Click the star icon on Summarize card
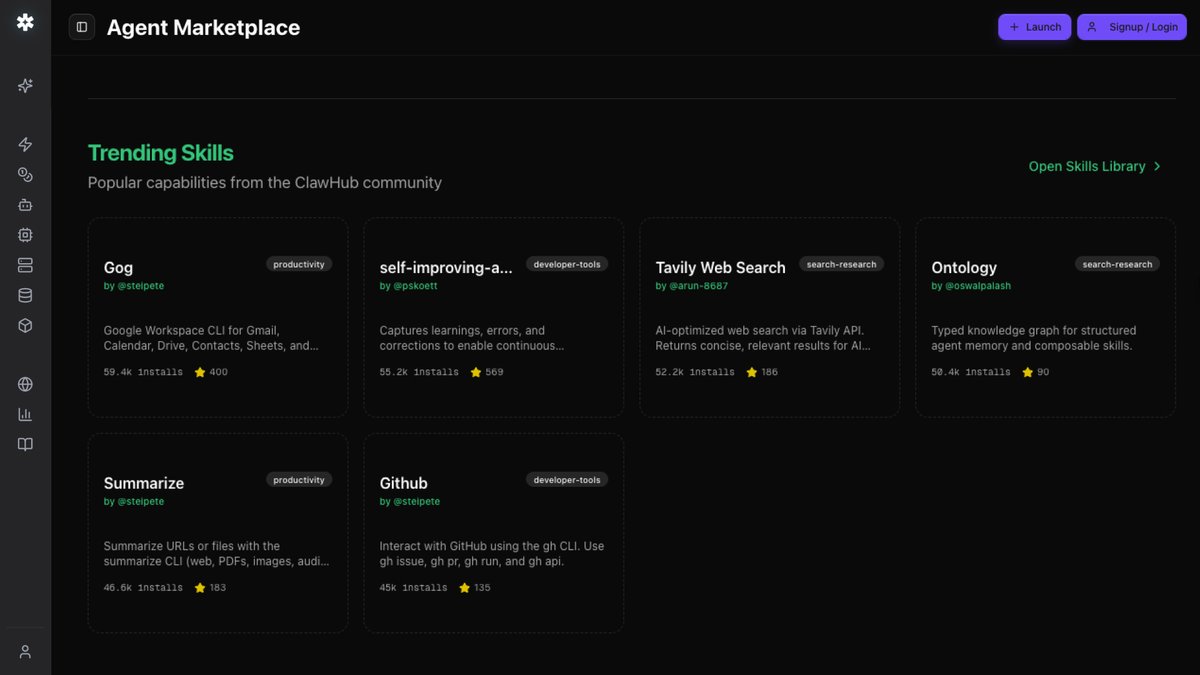 [199, 588]
